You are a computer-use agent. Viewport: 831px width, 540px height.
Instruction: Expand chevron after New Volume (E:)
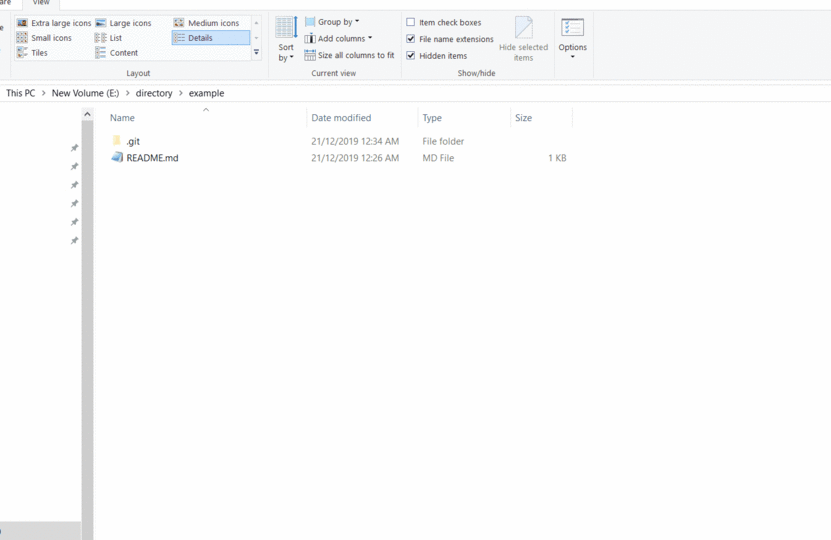(128, 93)
